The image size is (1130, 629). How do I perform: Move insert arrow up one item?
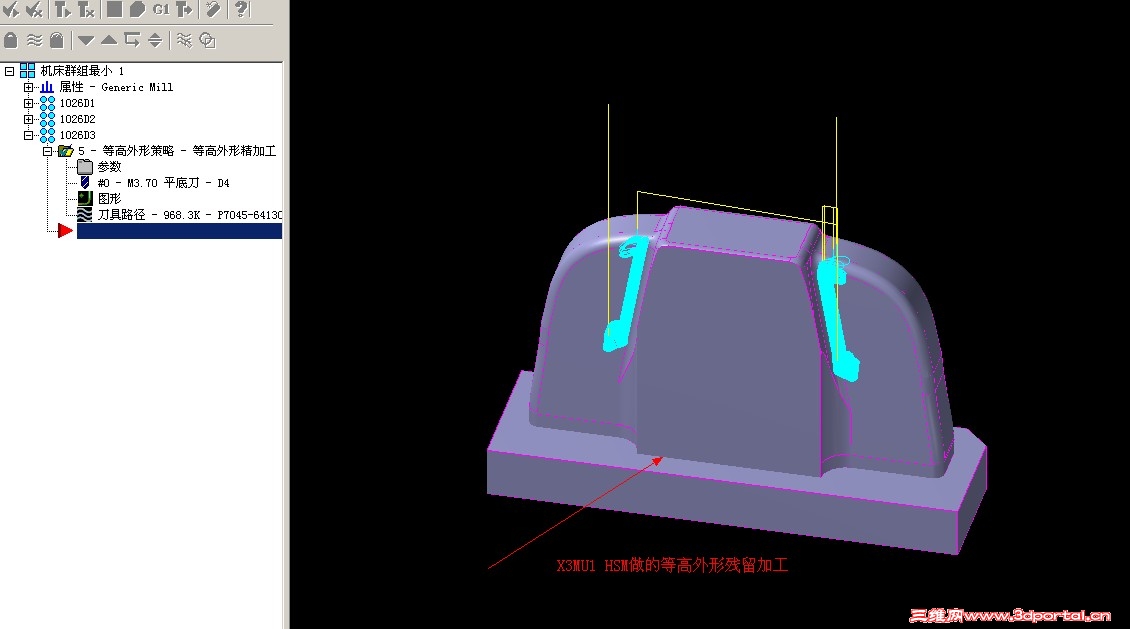click(x=109, y=40)
